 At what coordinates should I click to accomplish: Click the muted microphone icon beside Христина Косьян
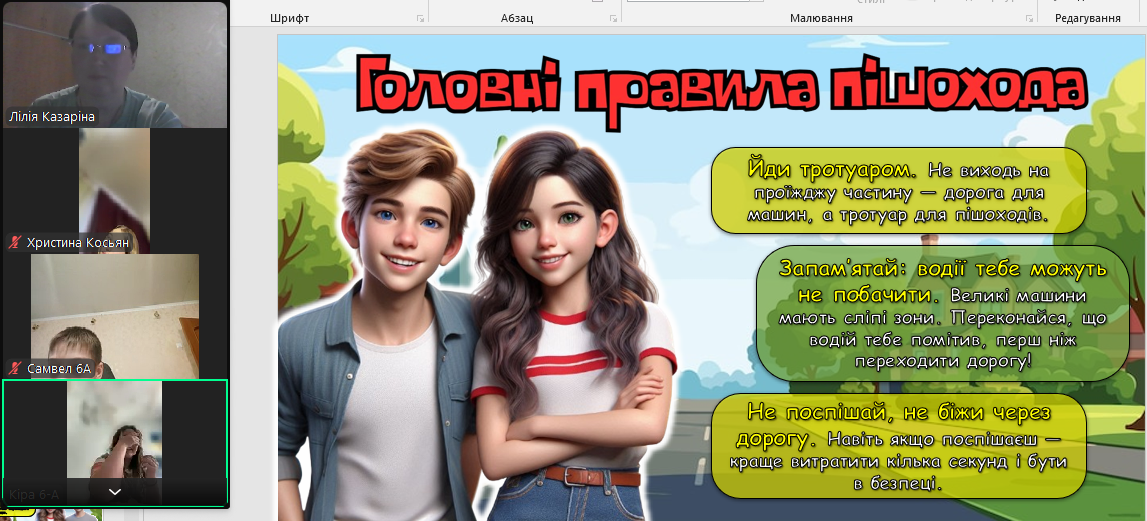click(15, 242)
